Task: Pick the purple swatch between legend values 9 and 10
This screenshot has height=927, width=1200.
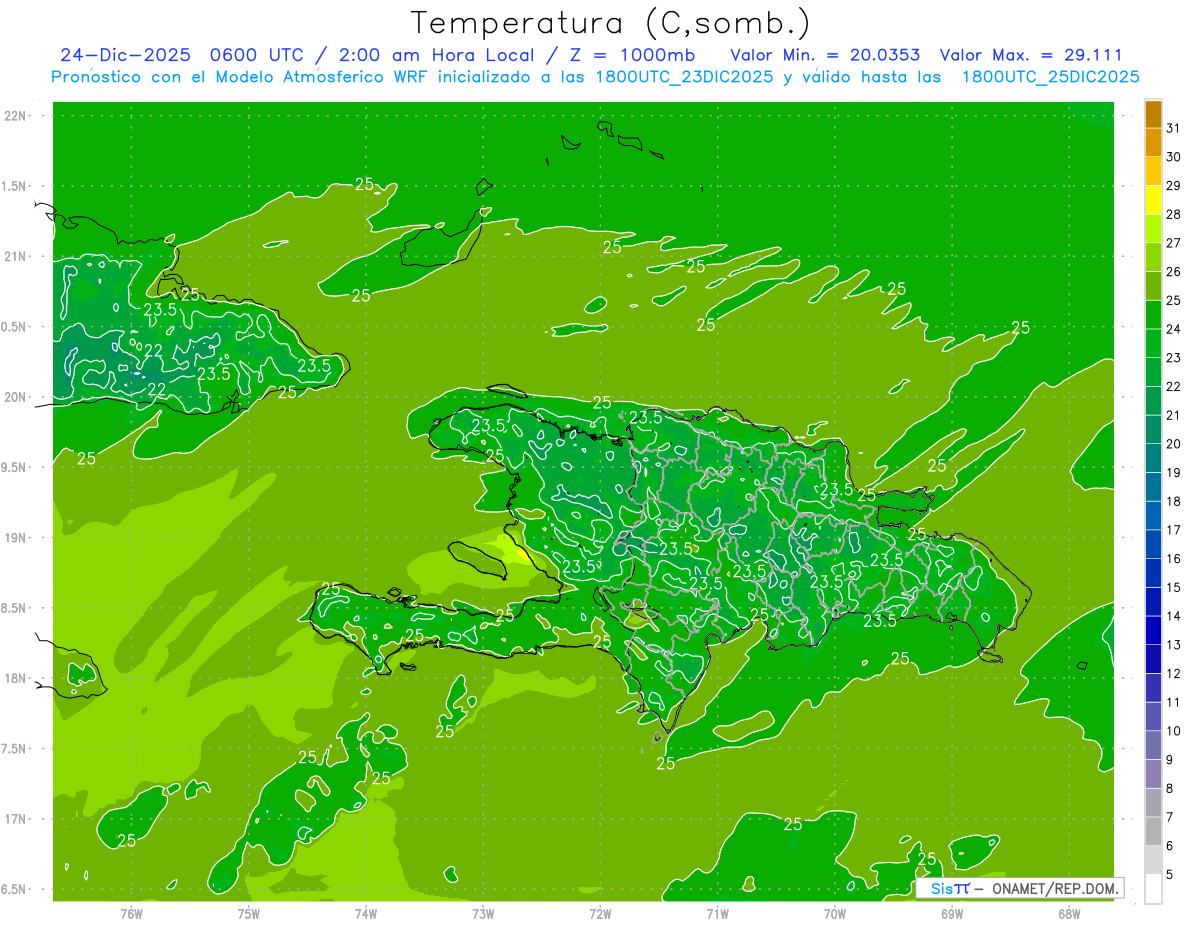Action: [x=1153, y=745]
